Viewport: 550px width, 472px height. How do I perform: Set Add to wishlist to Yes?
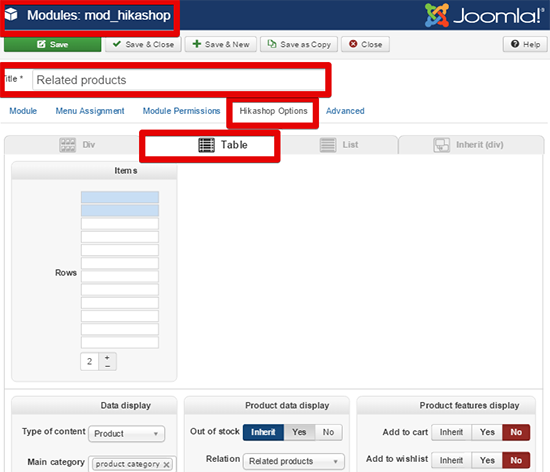487,460
